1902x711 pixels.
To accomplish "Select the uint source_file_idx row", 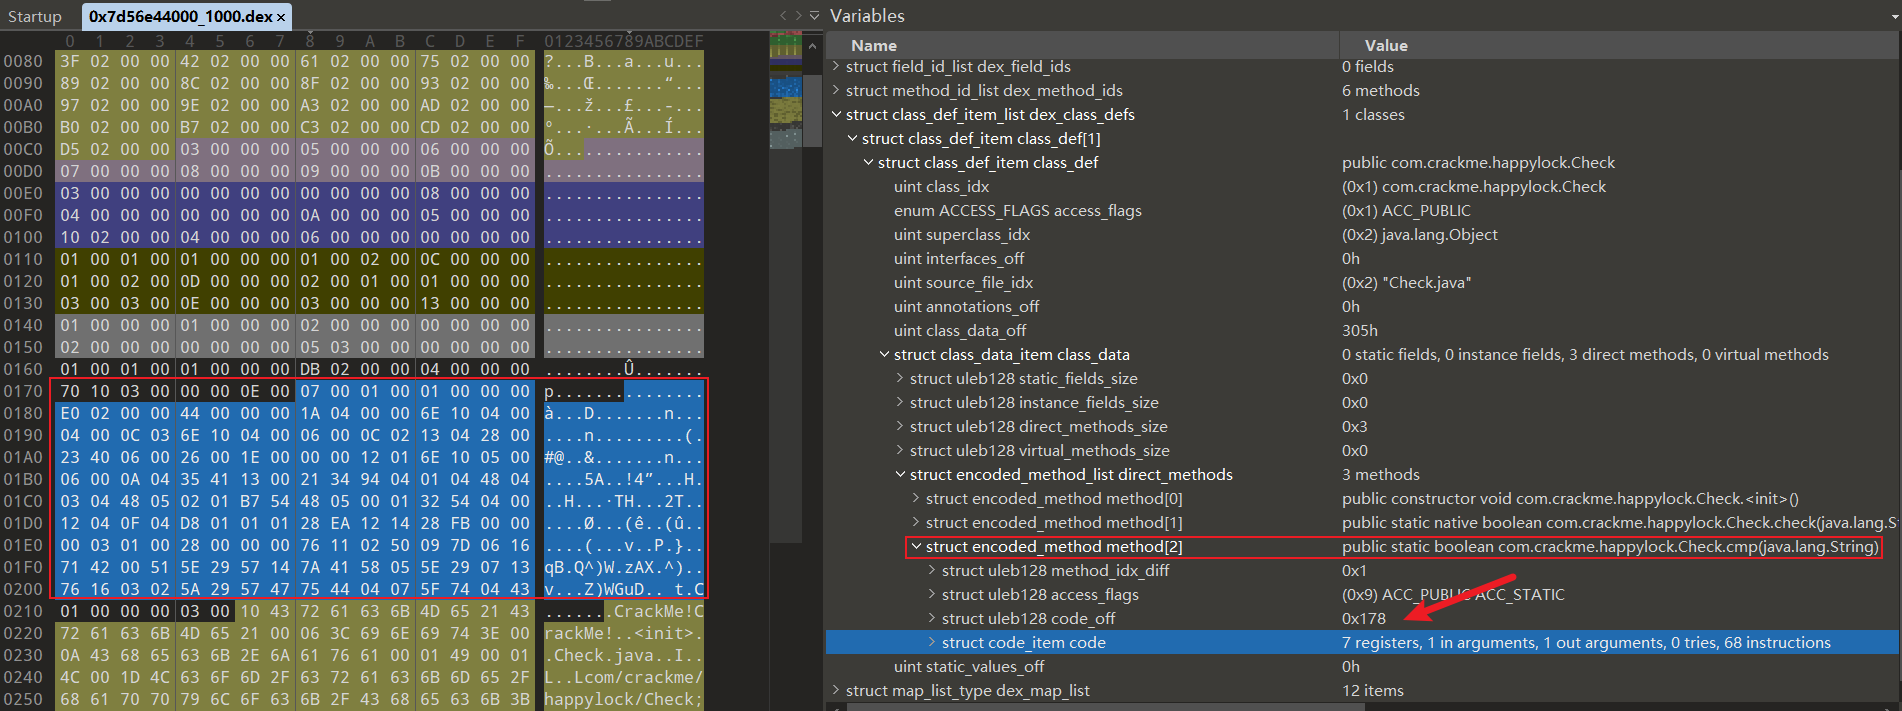I will [x=1362, y=282].
